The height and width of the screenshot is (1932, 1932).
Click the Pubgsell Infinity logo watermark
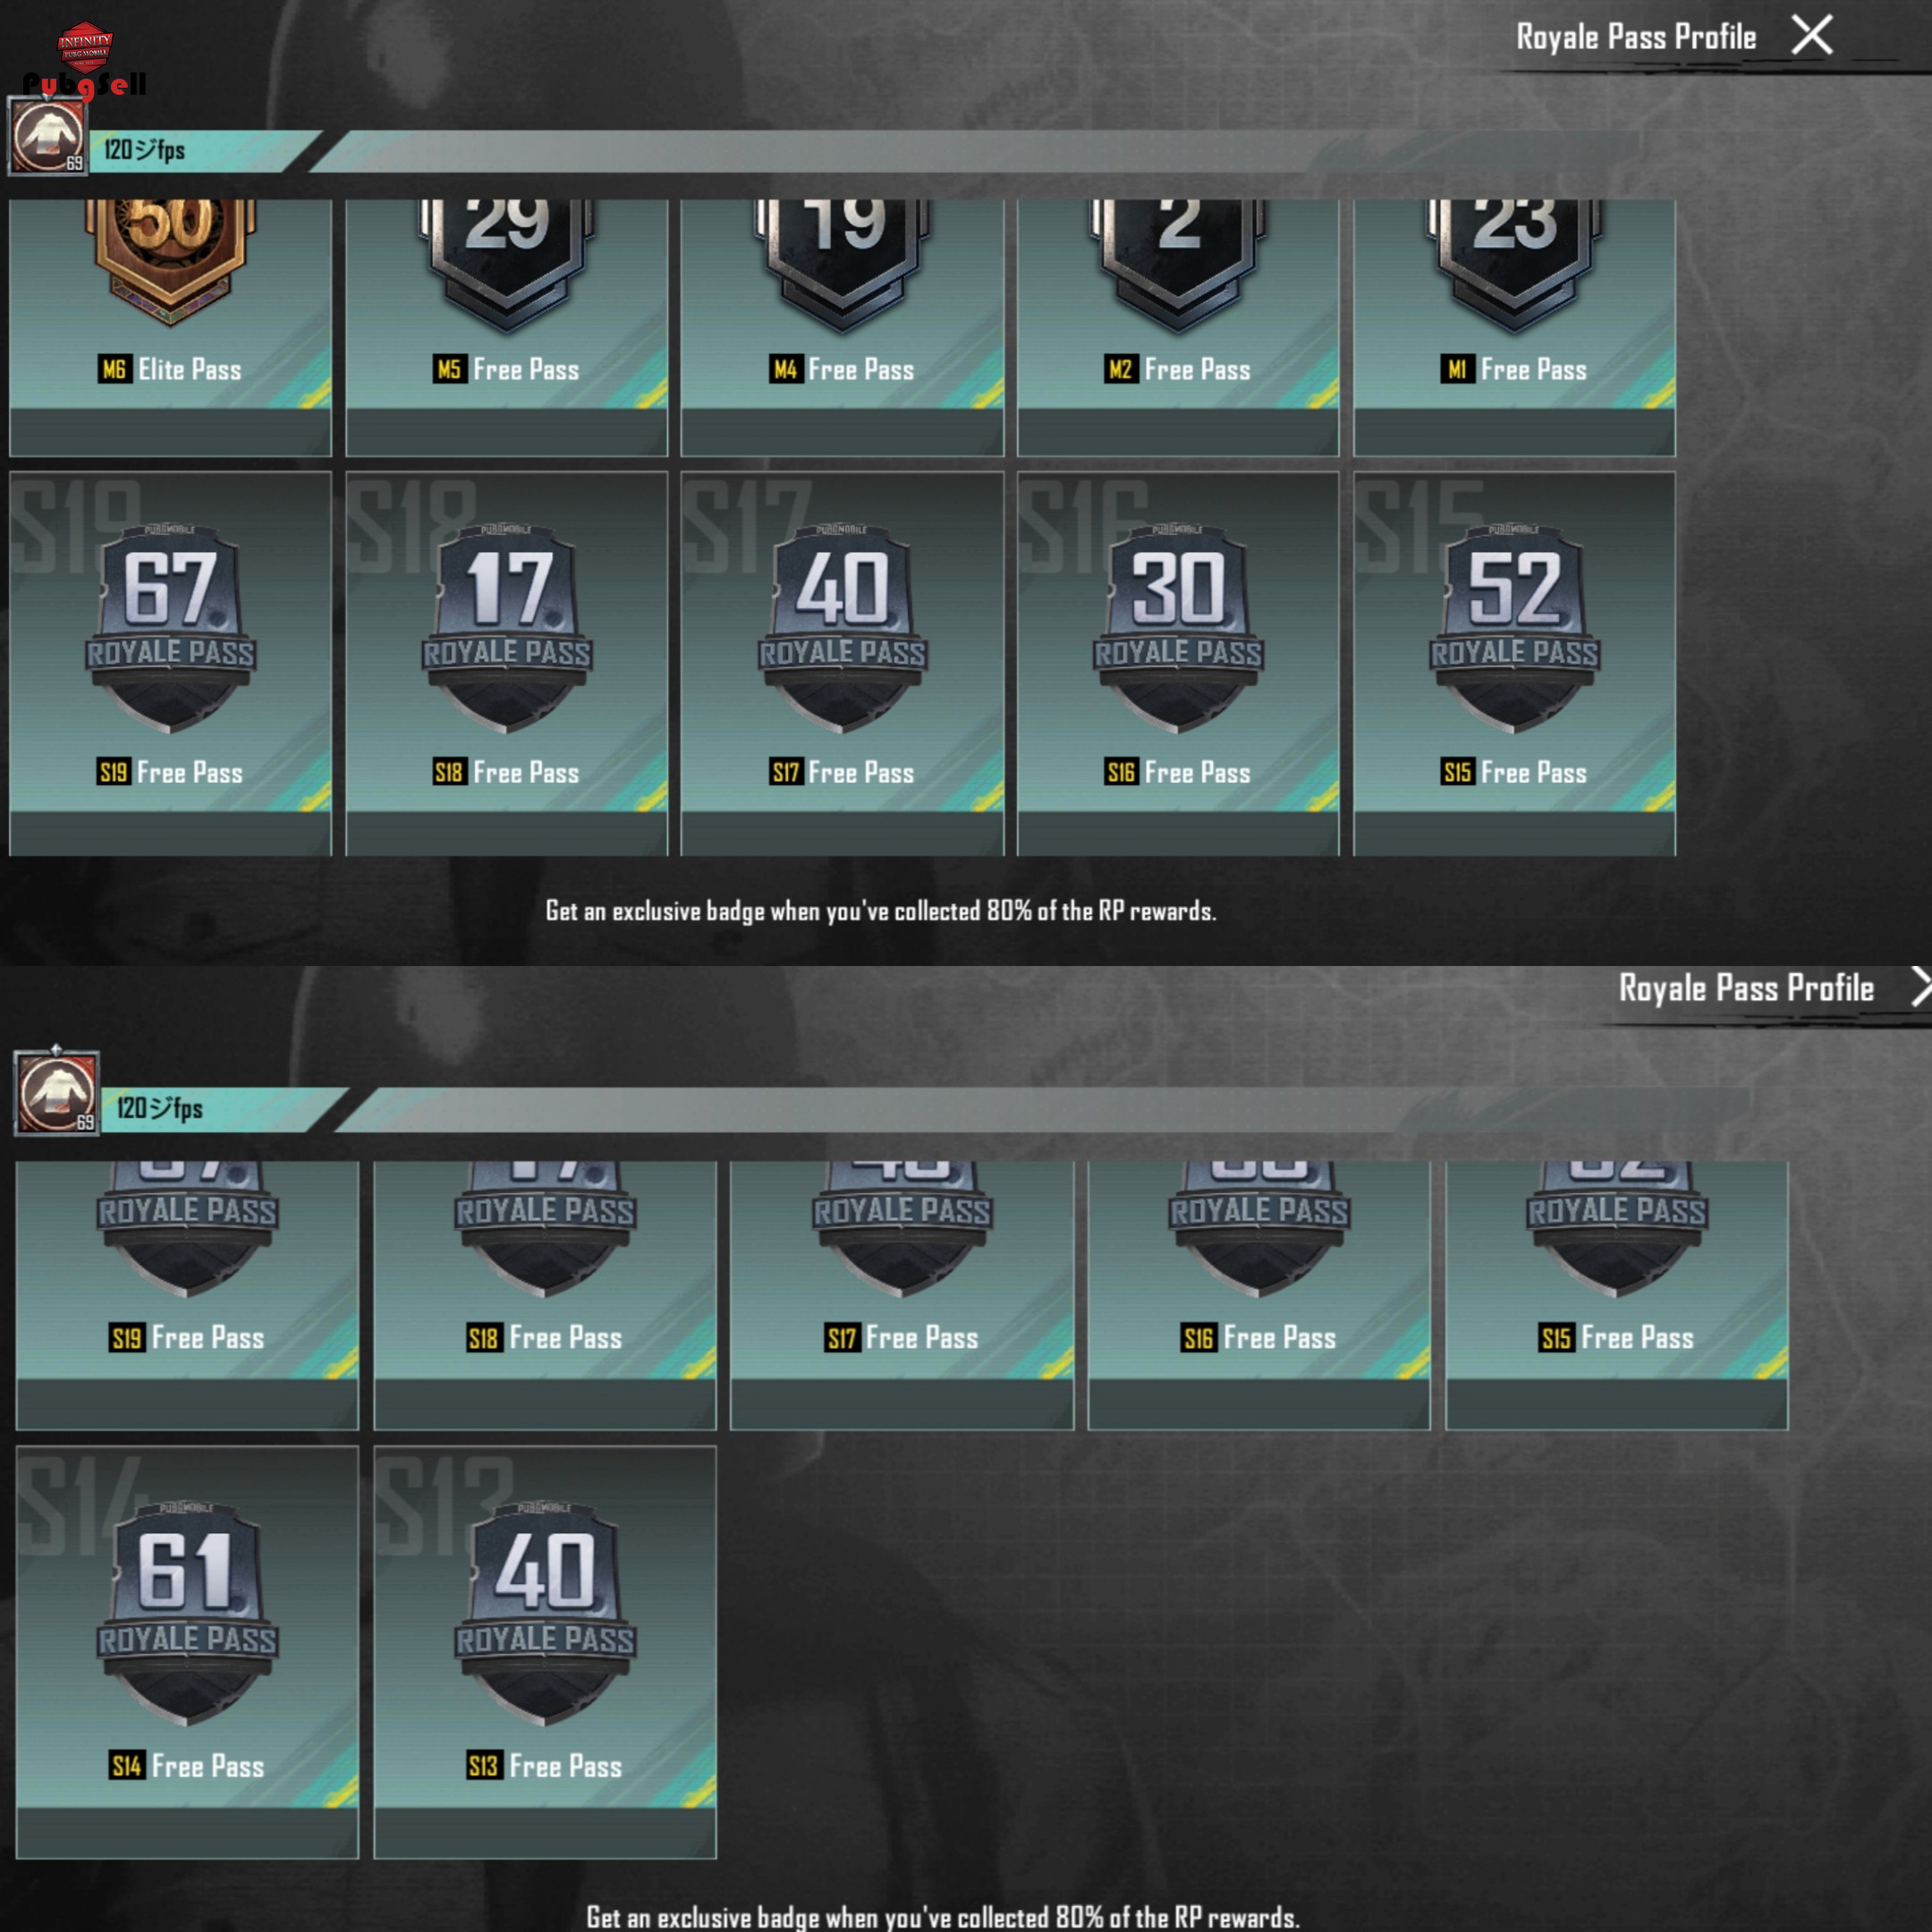85,62
